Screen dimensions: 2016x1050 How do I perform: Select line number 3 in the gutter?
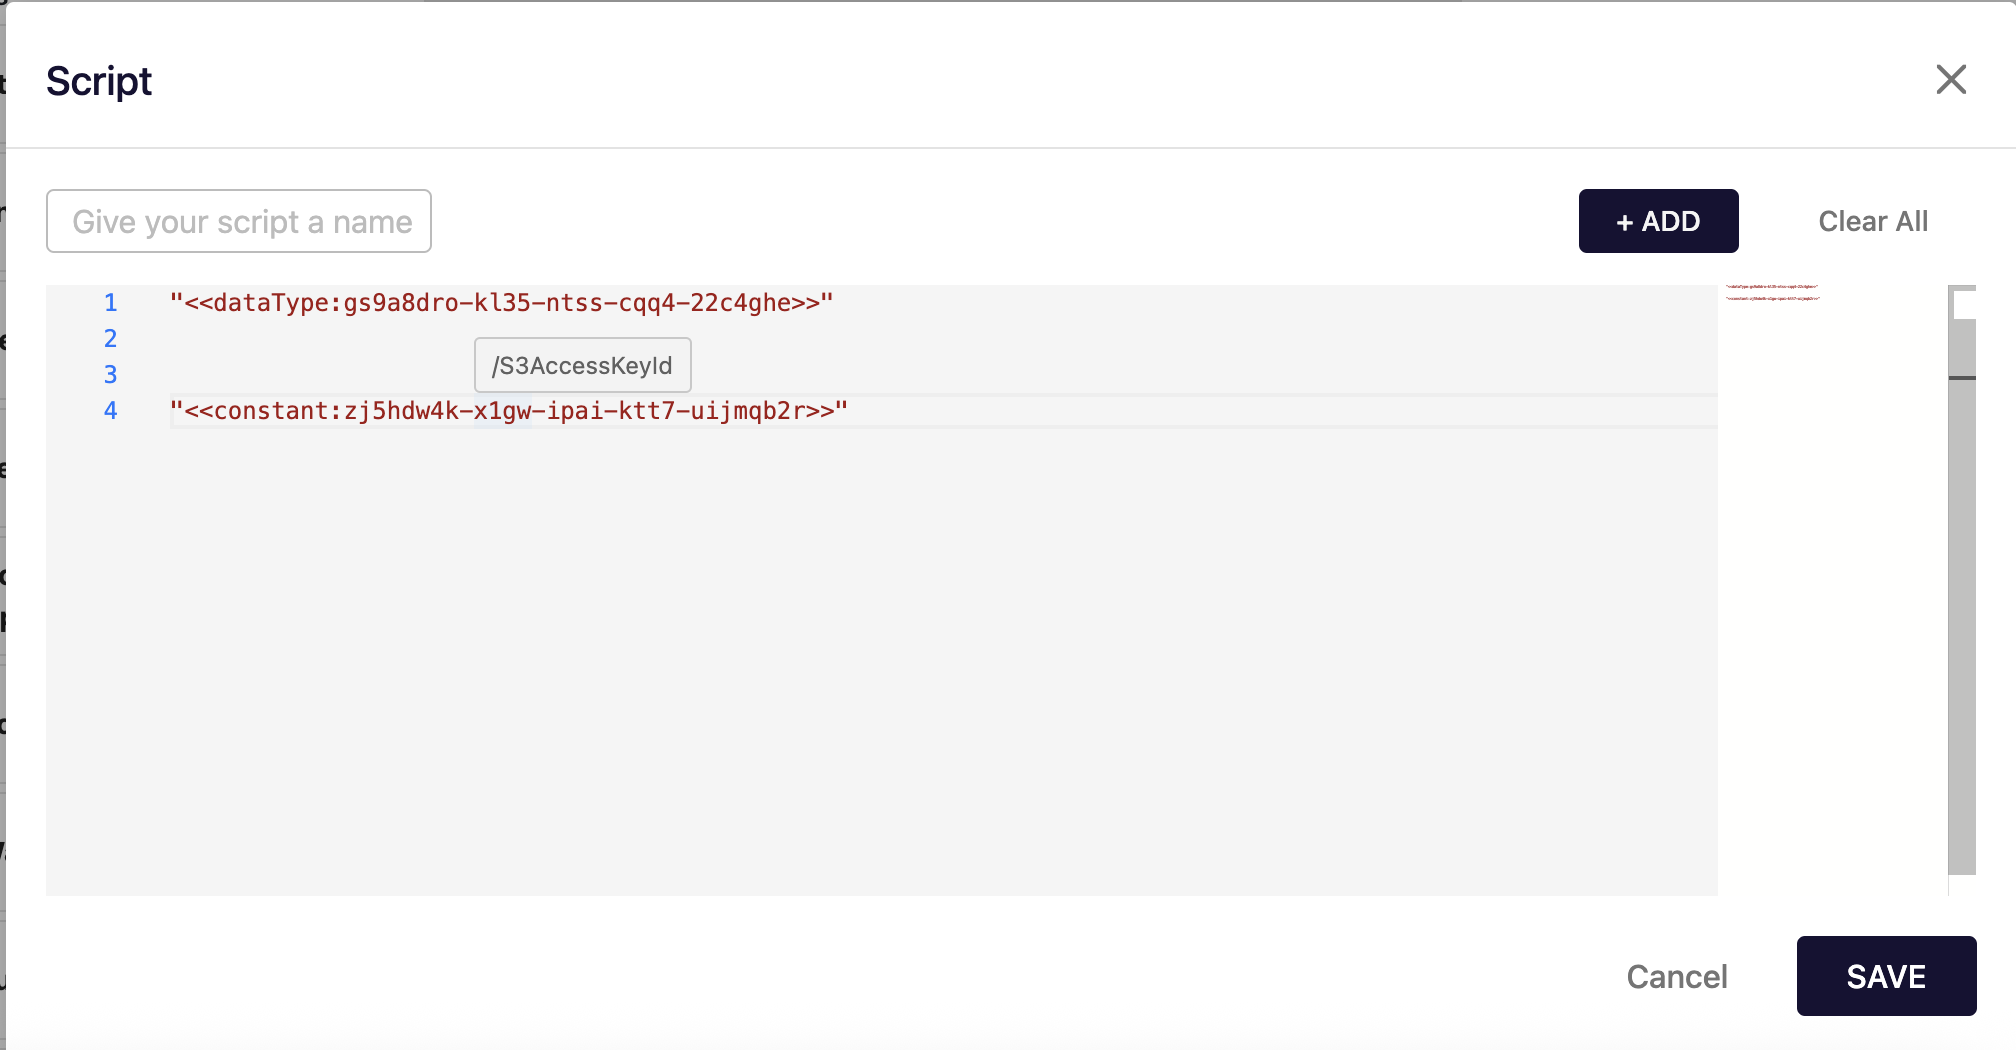[x=110, y=375]
